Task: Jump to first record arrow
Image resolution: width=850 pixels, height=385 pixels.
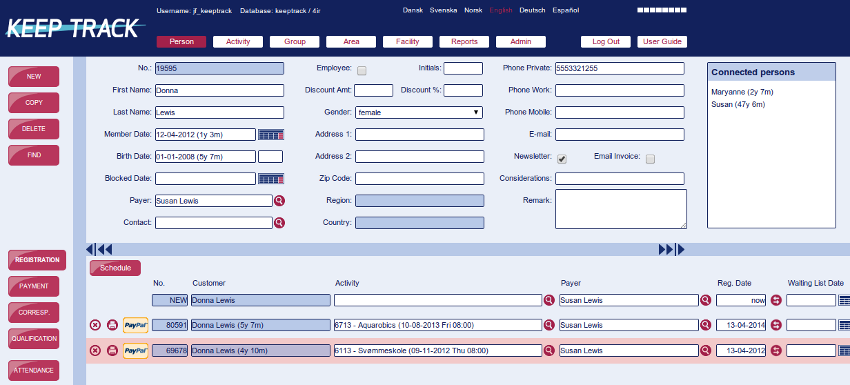Action: tap(91, 249)
